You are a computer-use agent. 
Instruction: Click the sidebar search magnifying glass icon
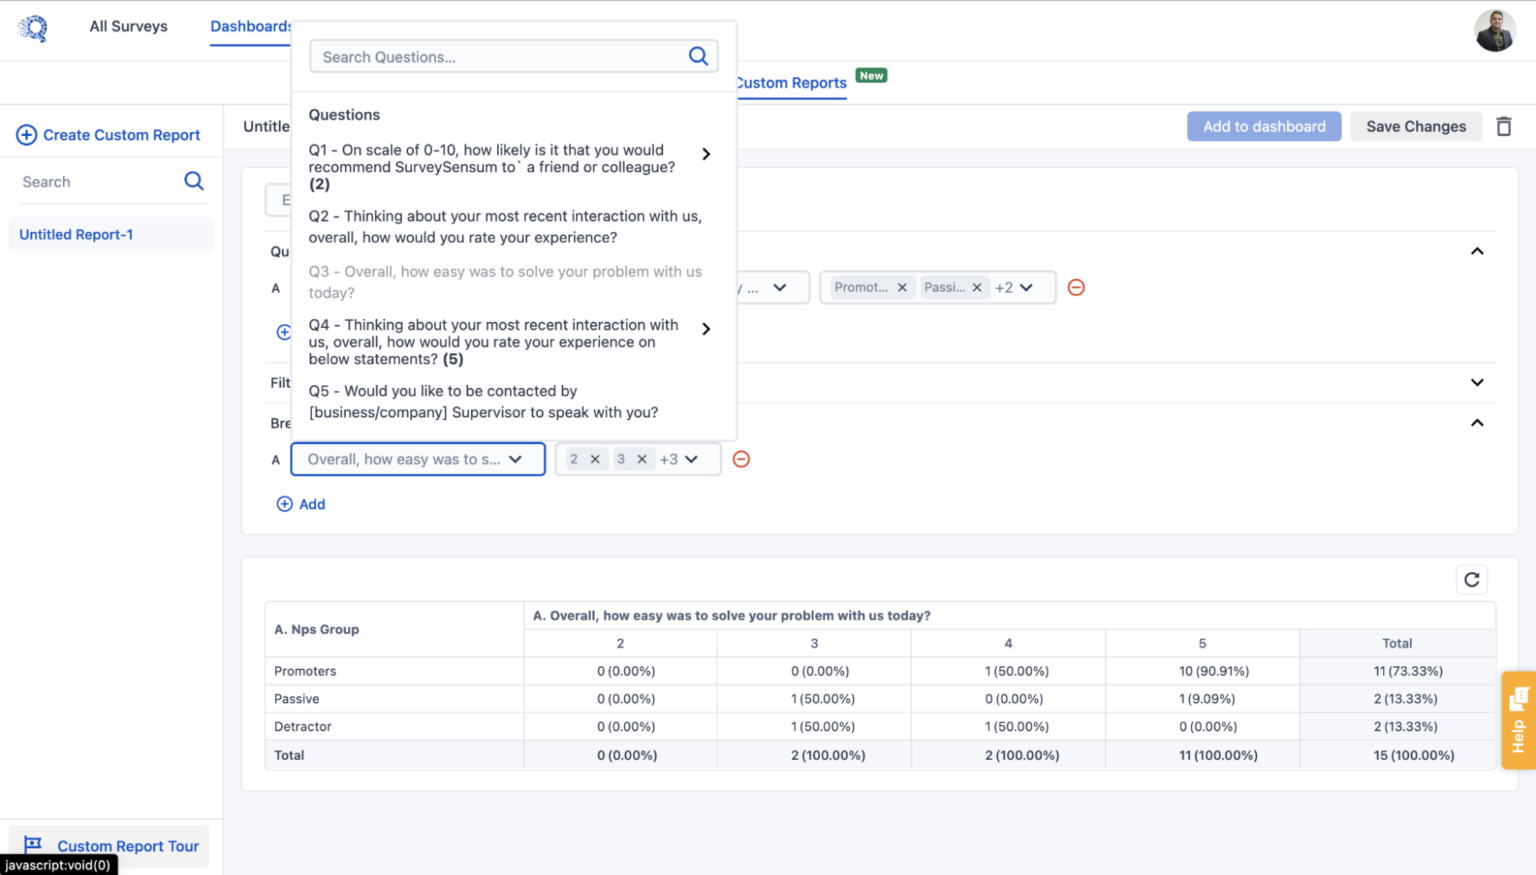[194, 181]
